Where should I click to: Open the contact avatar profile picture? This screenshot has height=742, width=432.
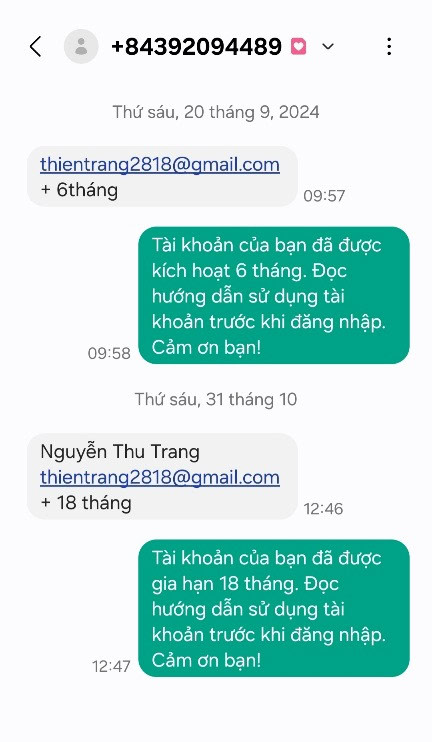[x=81, y=46]
